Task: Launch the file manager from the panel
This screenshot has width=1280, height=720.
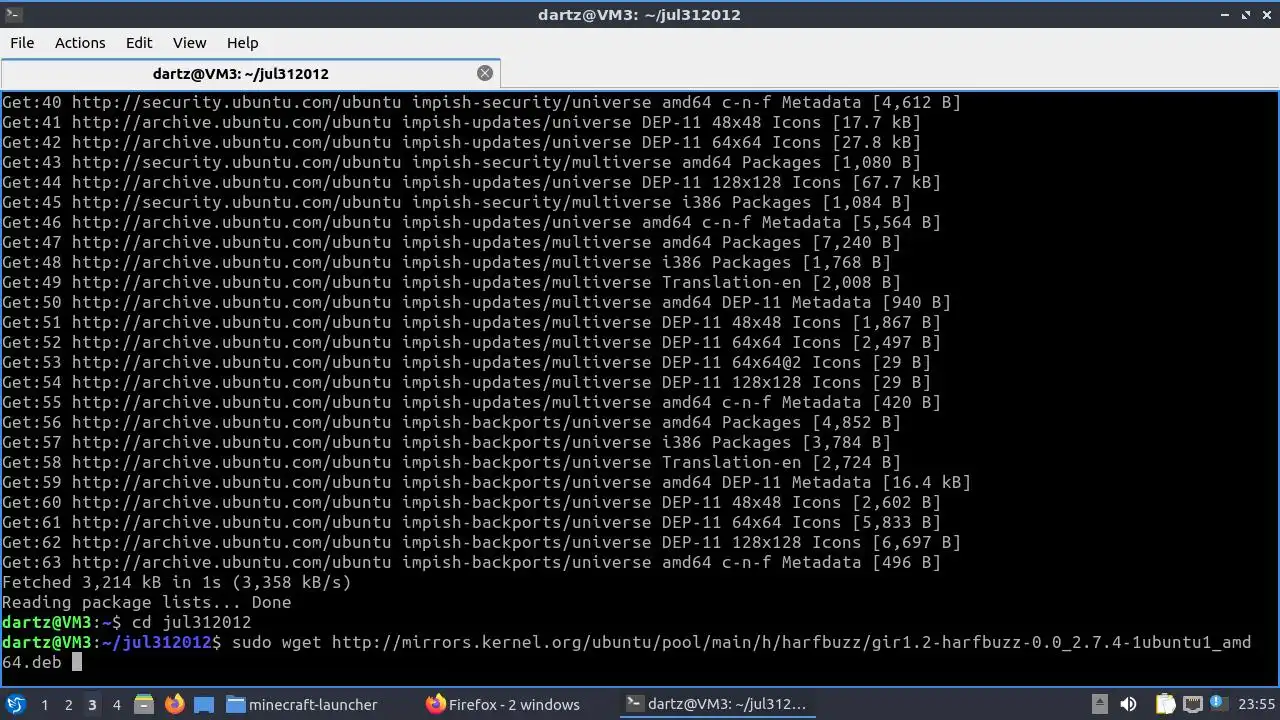Action: 143,704
